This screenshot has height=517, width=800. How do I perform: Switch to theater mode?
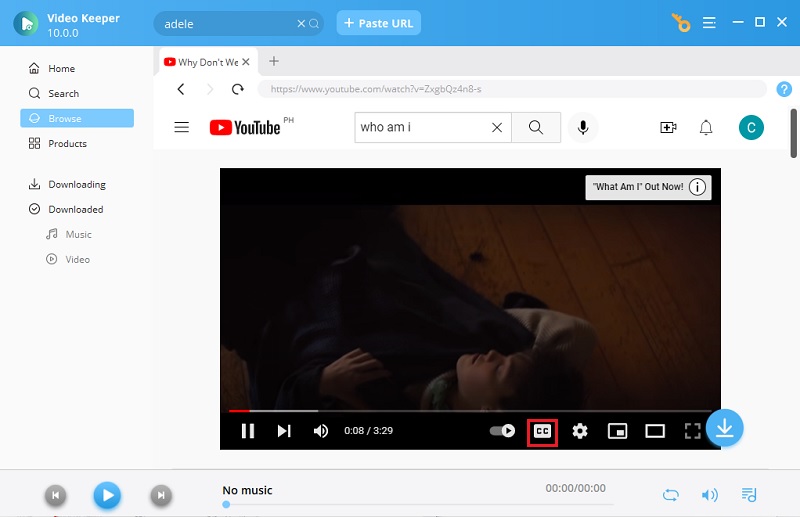pyautogui.click(x=655, y=431)
